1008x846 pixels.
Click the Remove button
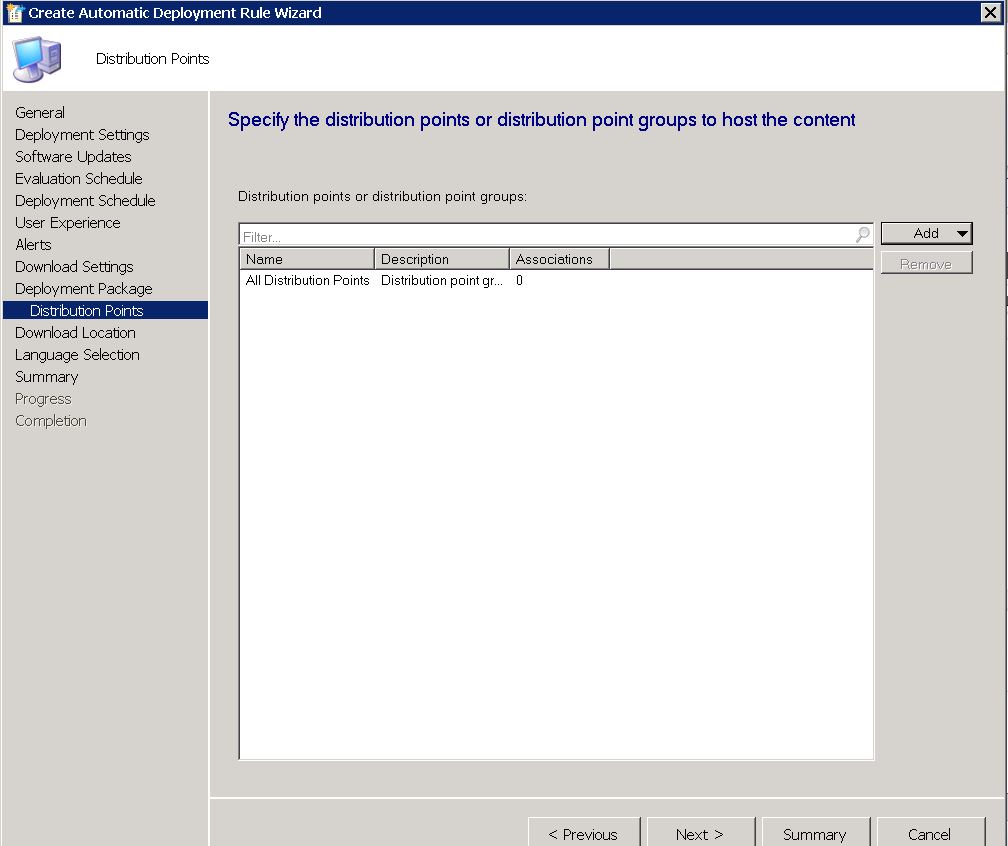coord(926,264)
